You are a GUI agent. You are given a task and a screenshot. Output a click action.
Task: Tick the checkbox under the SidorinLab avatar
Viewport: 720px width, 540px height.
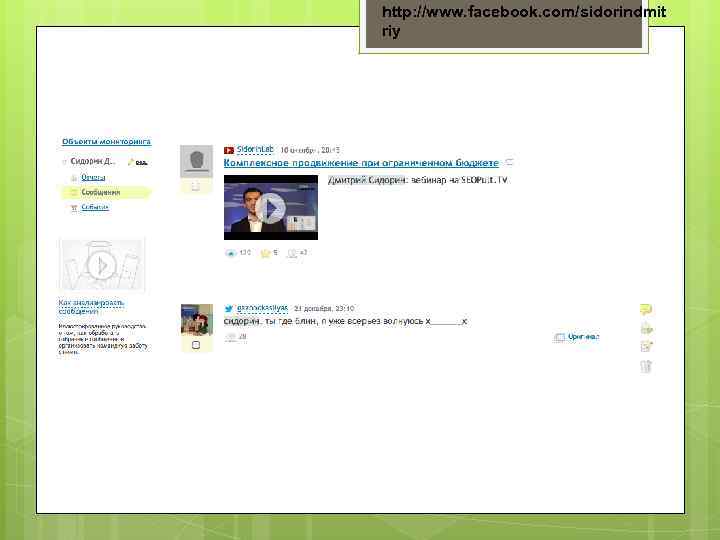196,186
